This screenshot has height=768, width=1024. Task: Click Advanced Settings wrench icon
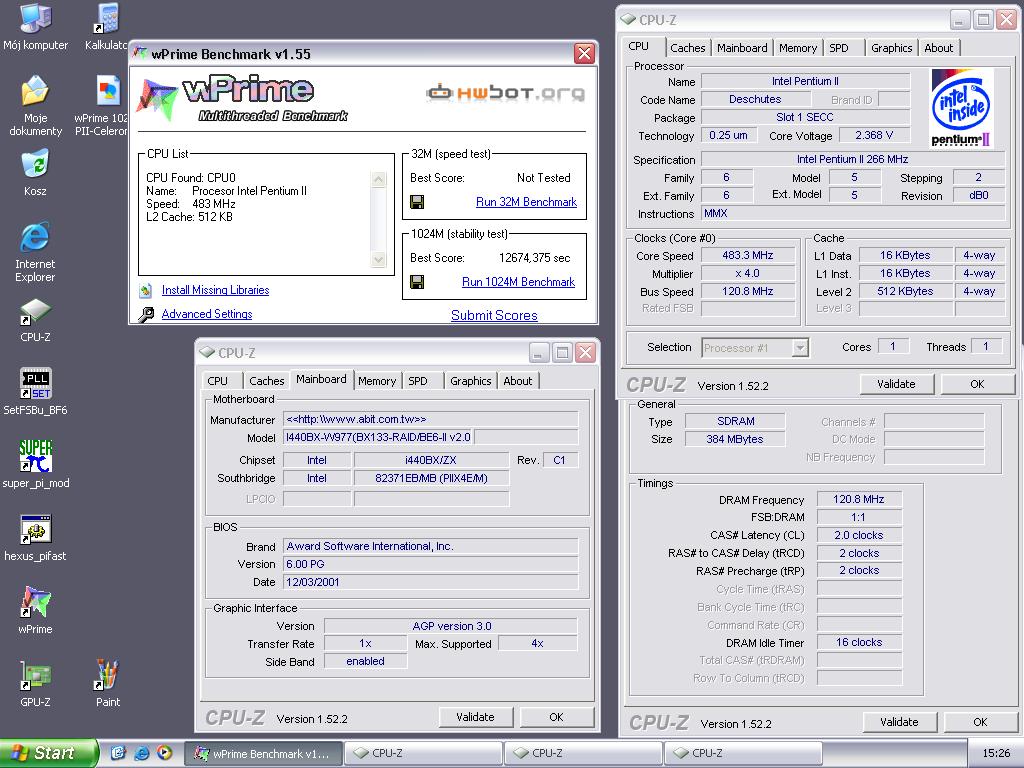coord(146,314)
